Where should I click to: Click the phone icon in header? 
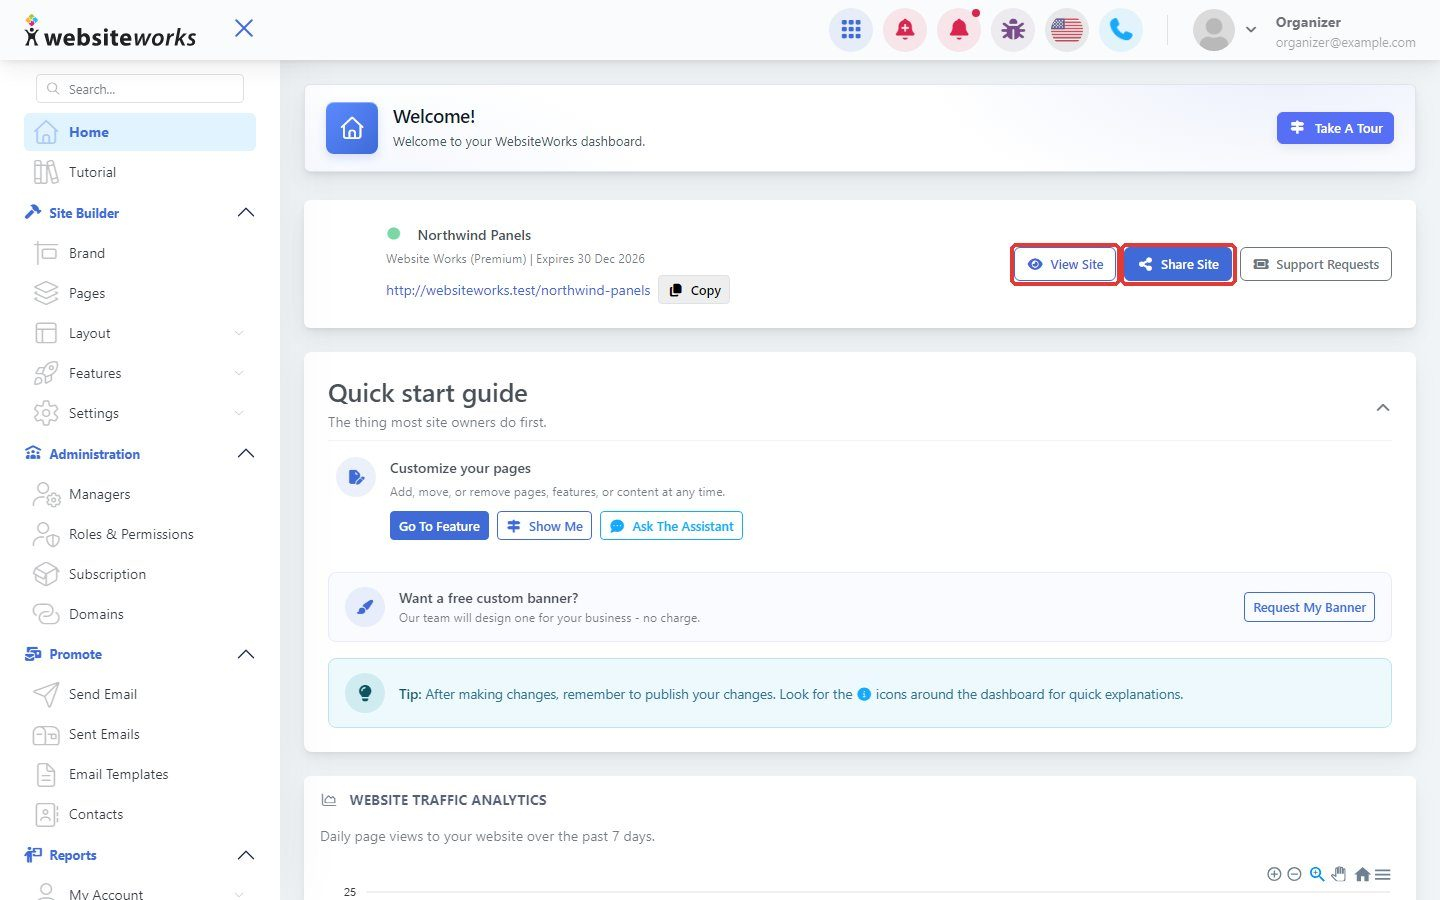coord(1121,30)
